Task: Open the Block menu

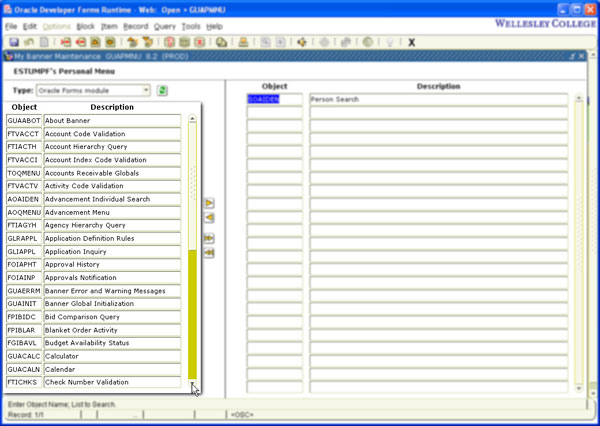Action: click(85, 26)
